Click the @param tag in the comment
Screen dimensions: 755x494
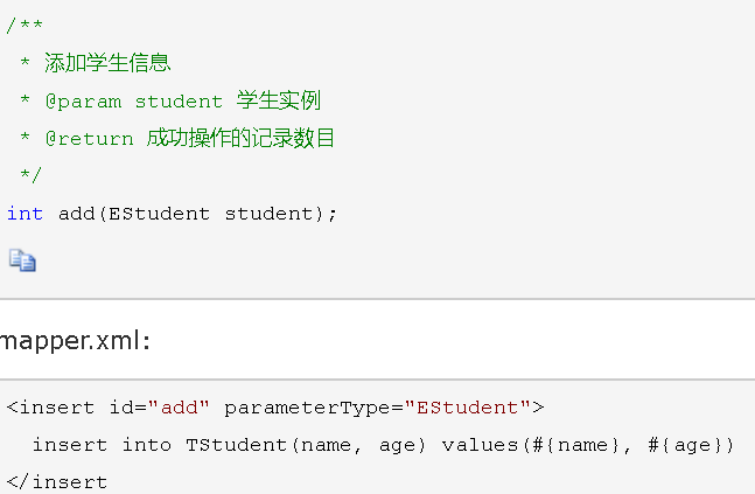(83, 102)
